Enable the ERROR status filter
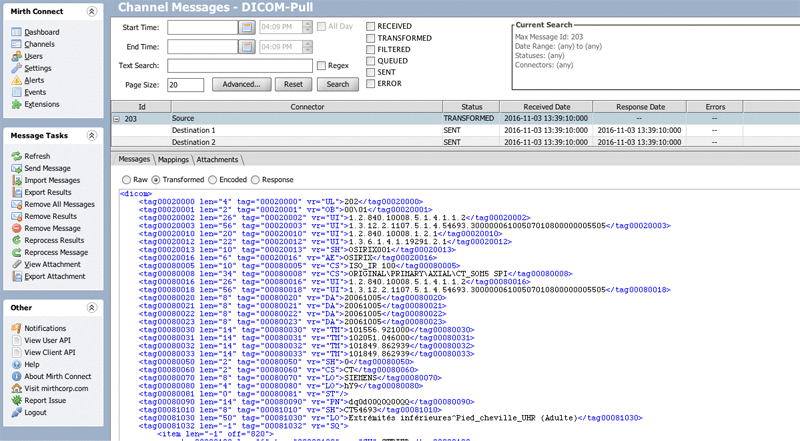 point(371,83)
